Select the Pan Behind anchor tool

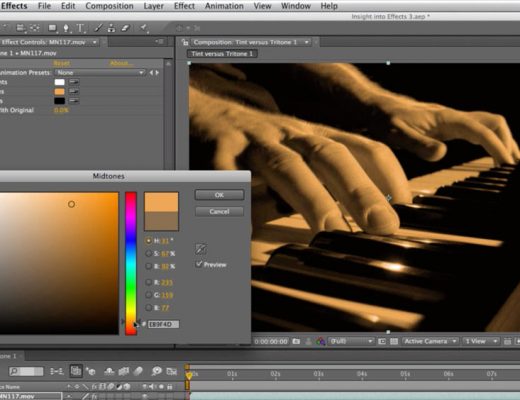coord(35,28)
